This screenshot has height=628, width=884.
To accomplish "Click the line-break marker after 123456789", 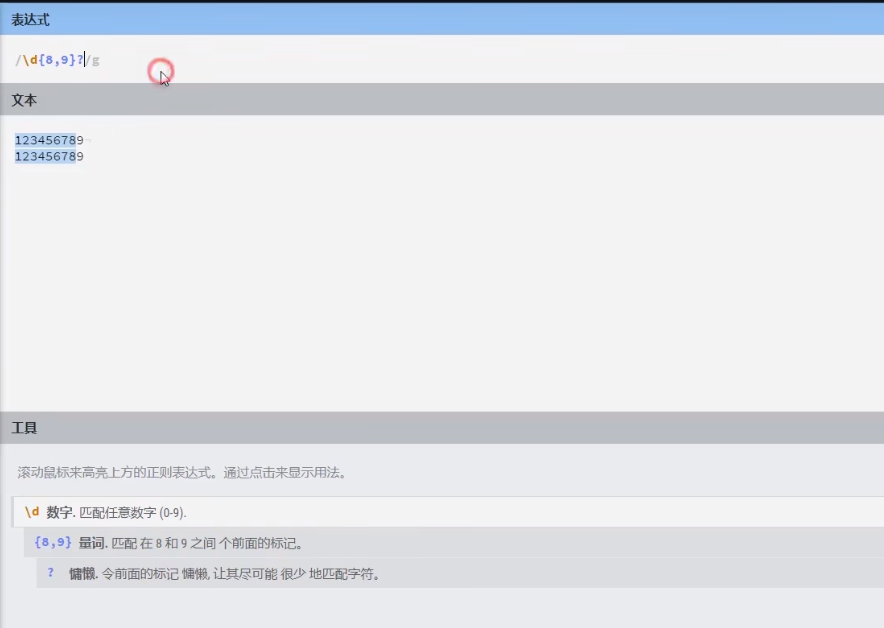I will coord(88,140).
